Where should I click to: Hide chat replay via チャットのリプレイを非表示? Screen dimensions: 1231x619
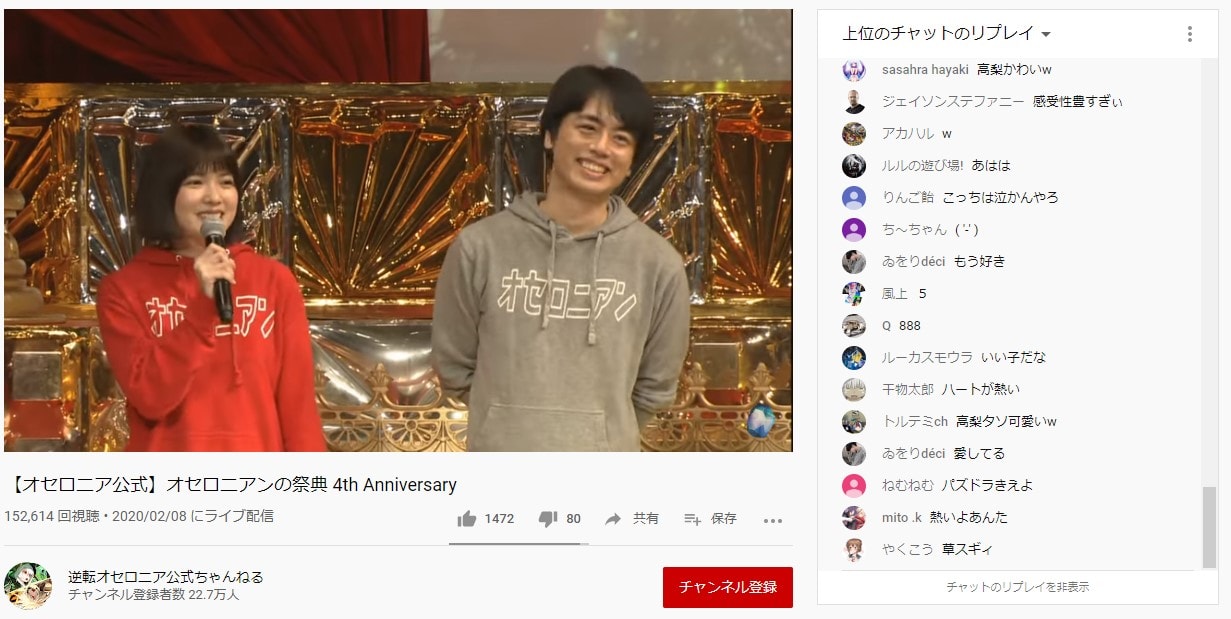tap(1018, 587)
